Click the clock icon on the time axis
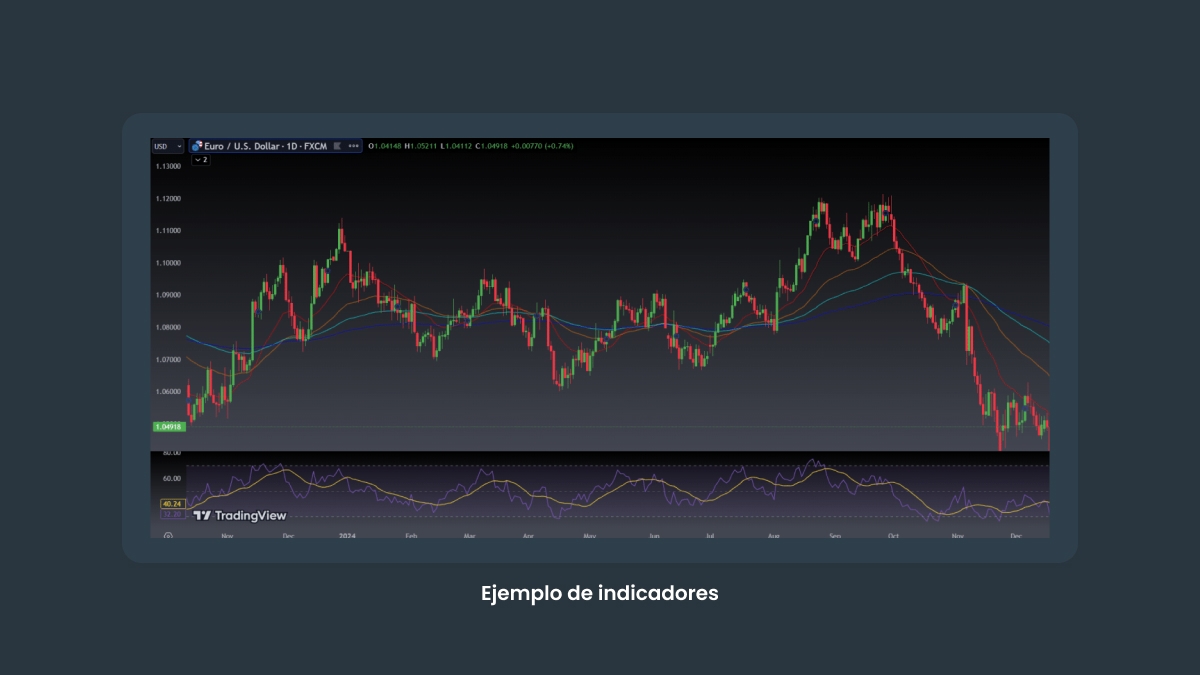 click(168, 535)
